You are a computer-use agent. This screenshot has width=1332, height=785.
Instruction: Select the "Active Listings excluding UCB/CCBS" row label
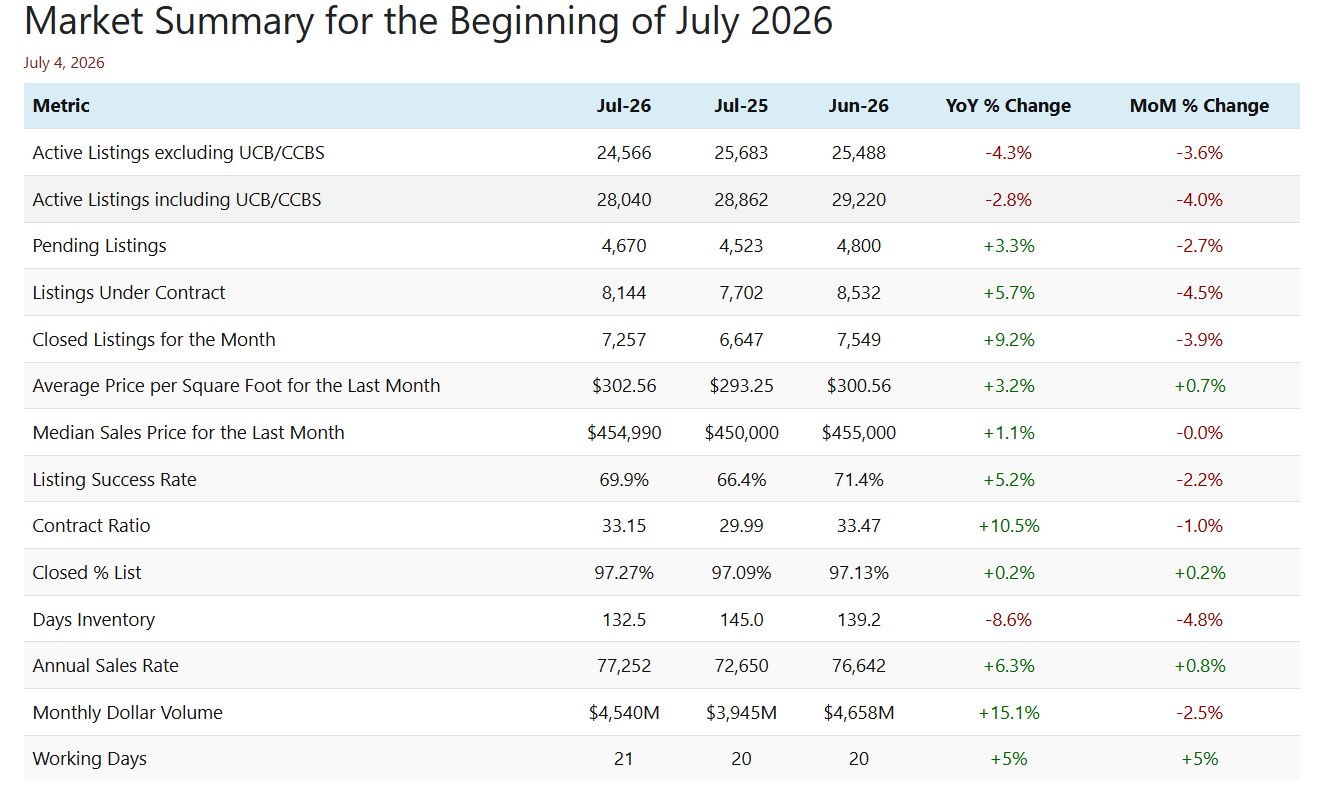click(179, 153)
